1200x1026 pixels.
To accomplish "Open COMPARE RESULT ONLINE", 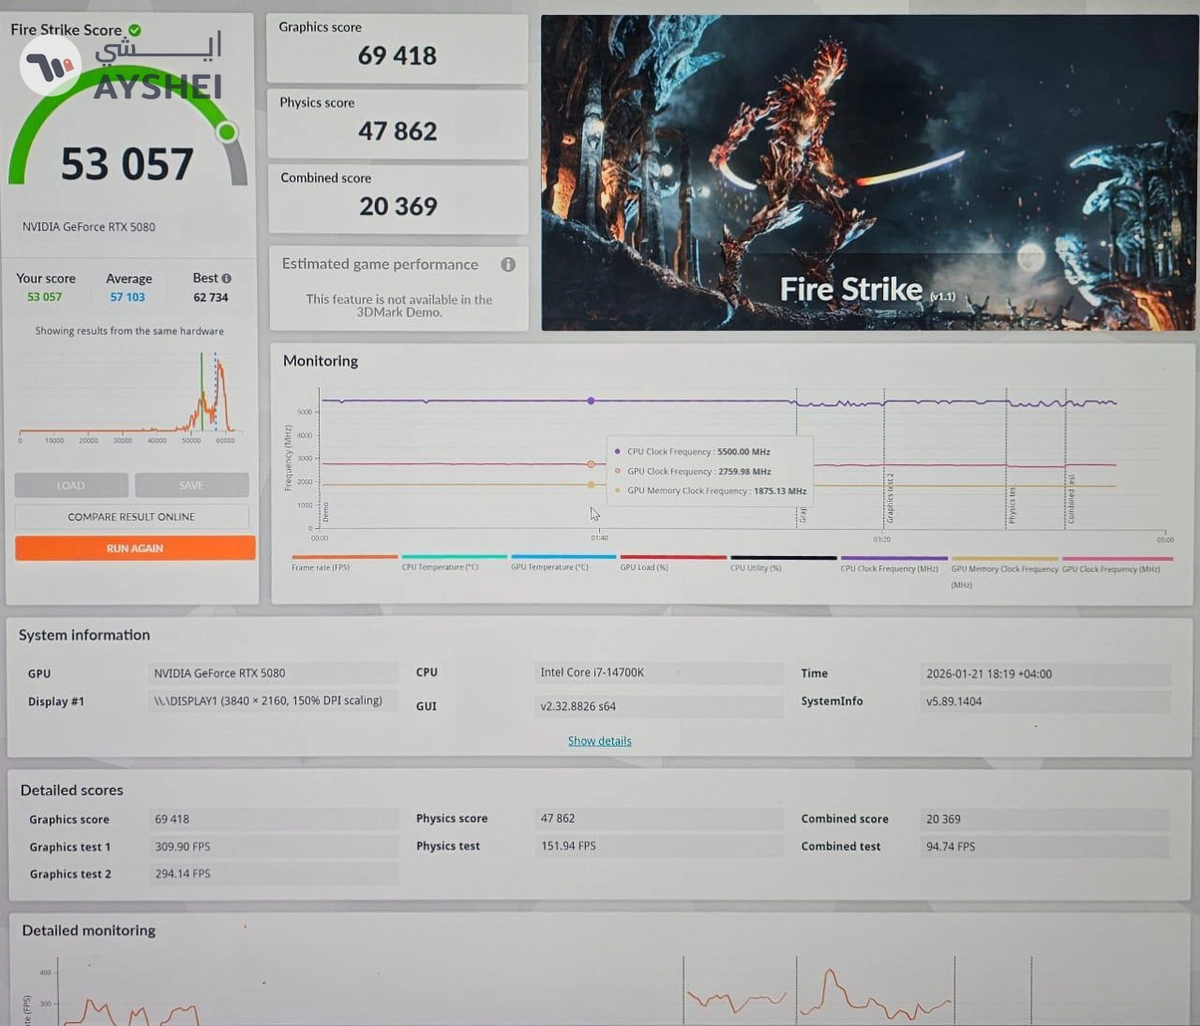I will click(x=131, y=517).
